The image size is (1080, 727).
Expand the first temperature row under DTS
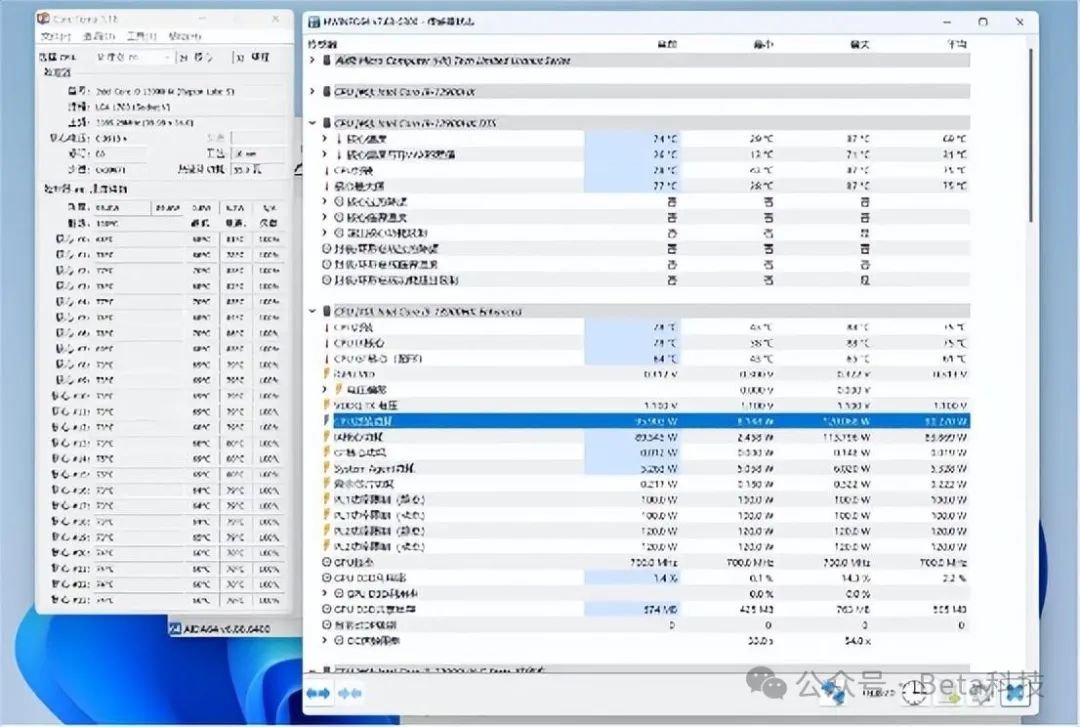[325, 139]
